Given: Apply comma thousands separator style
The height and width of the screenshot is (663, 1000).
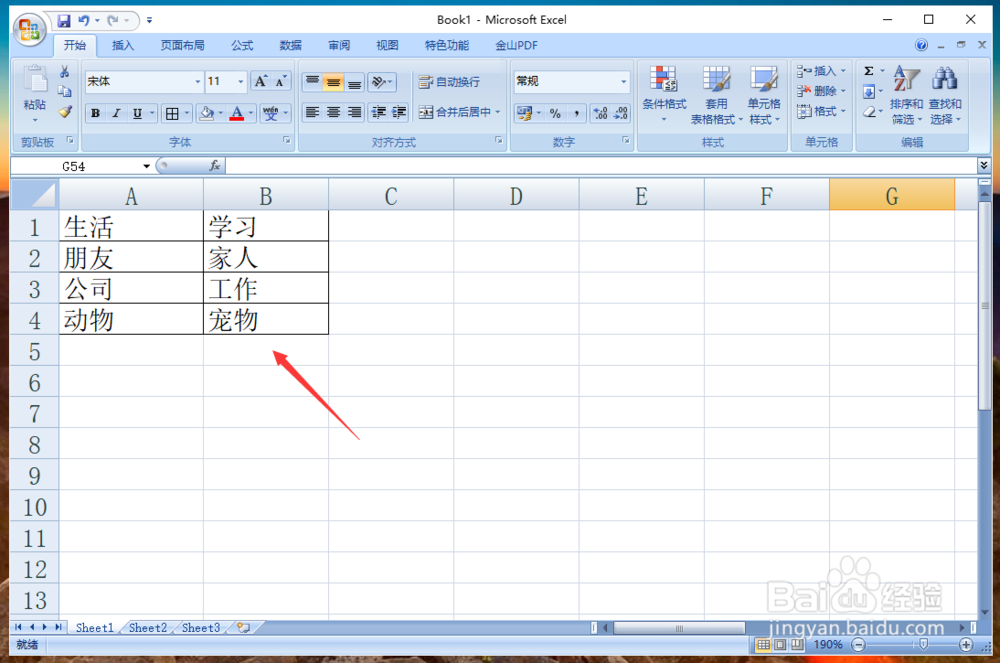Looking at the screenshot, I should point(577,113).
